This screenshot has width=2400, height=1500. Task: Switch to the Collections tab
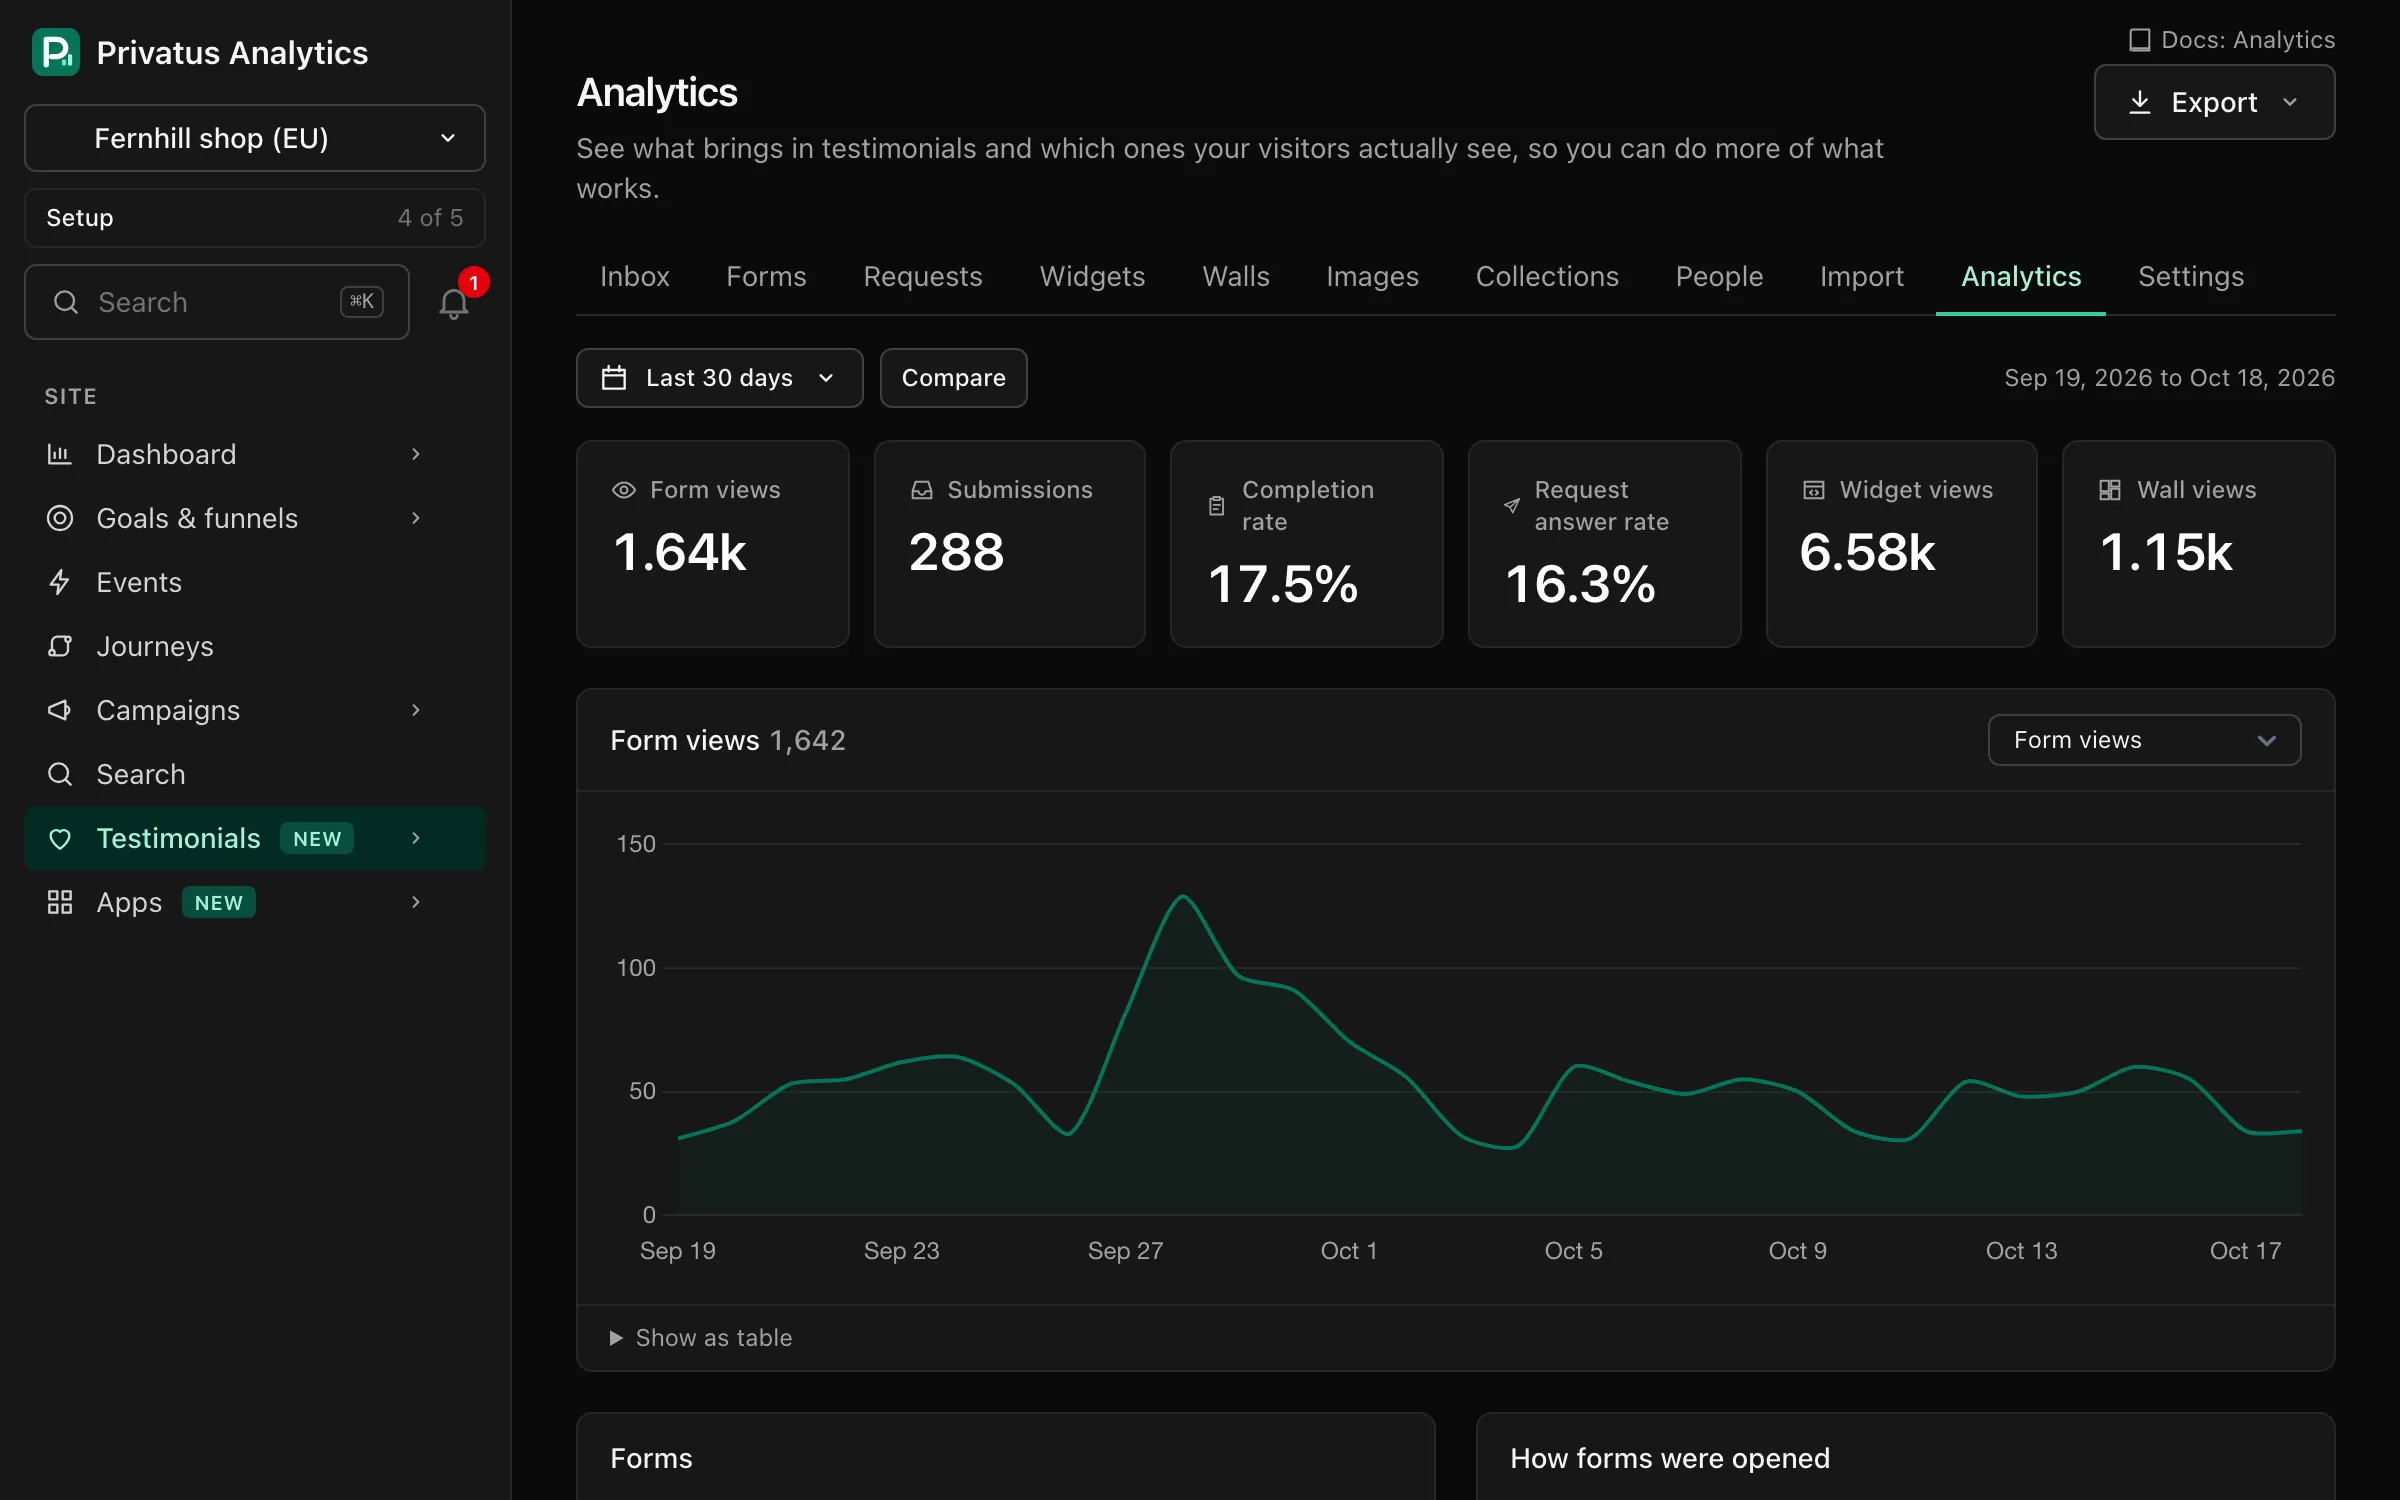tap(1547, 277)
